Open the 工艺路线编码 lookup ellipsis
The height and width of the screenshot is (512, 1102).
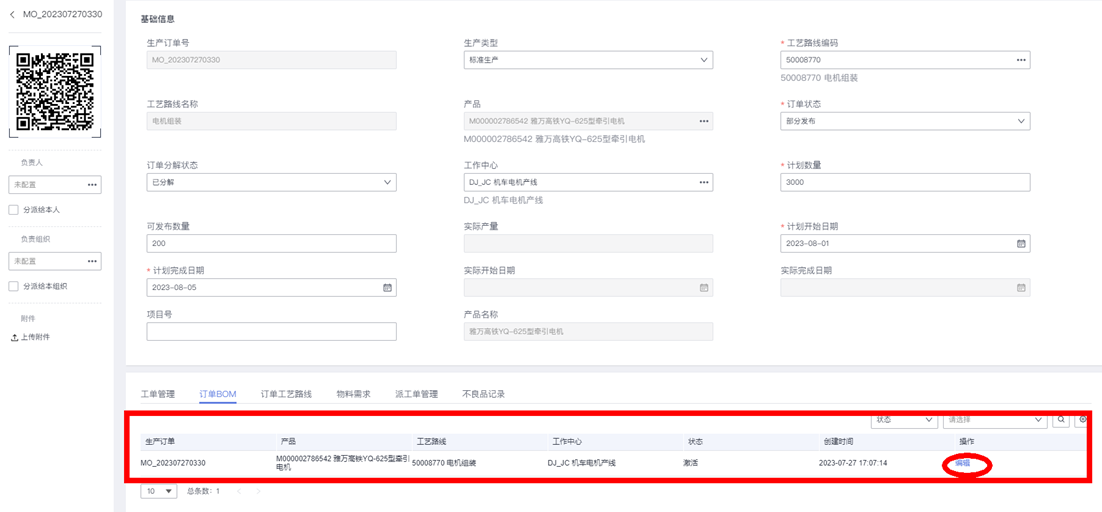[x=1020, y=60]
